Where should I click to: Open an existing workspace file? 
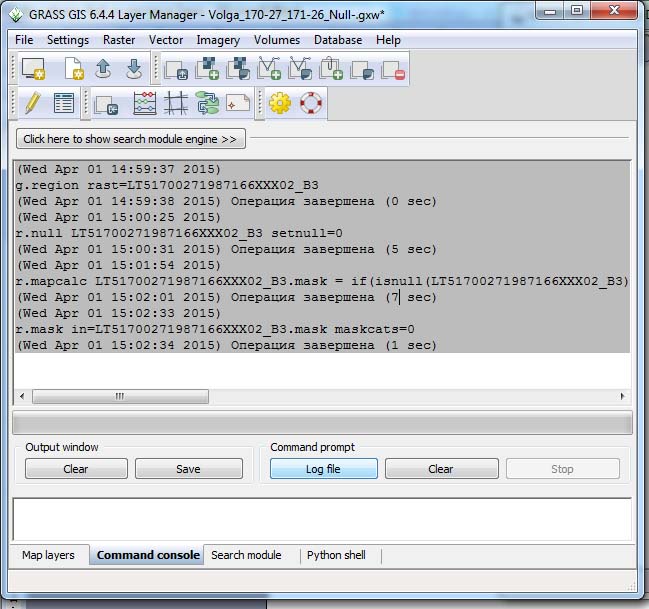coord(103,68)
